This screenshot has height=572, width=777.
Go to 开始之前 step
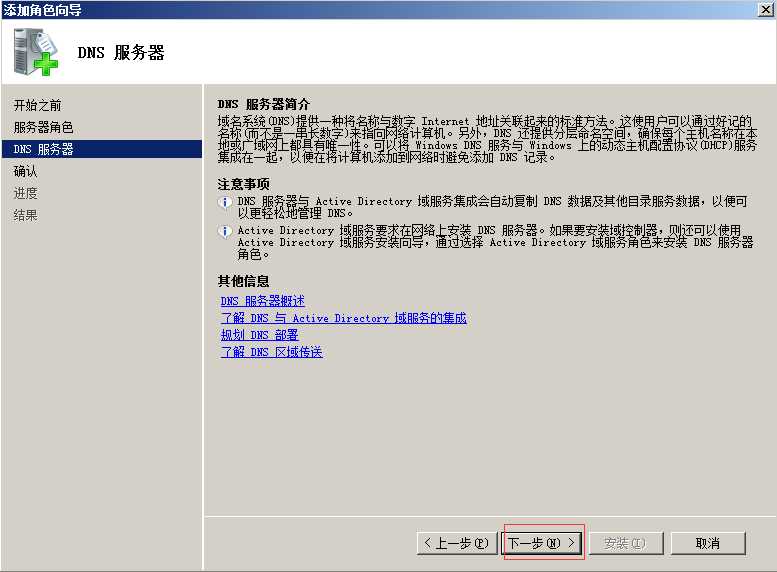click(38, 105)
